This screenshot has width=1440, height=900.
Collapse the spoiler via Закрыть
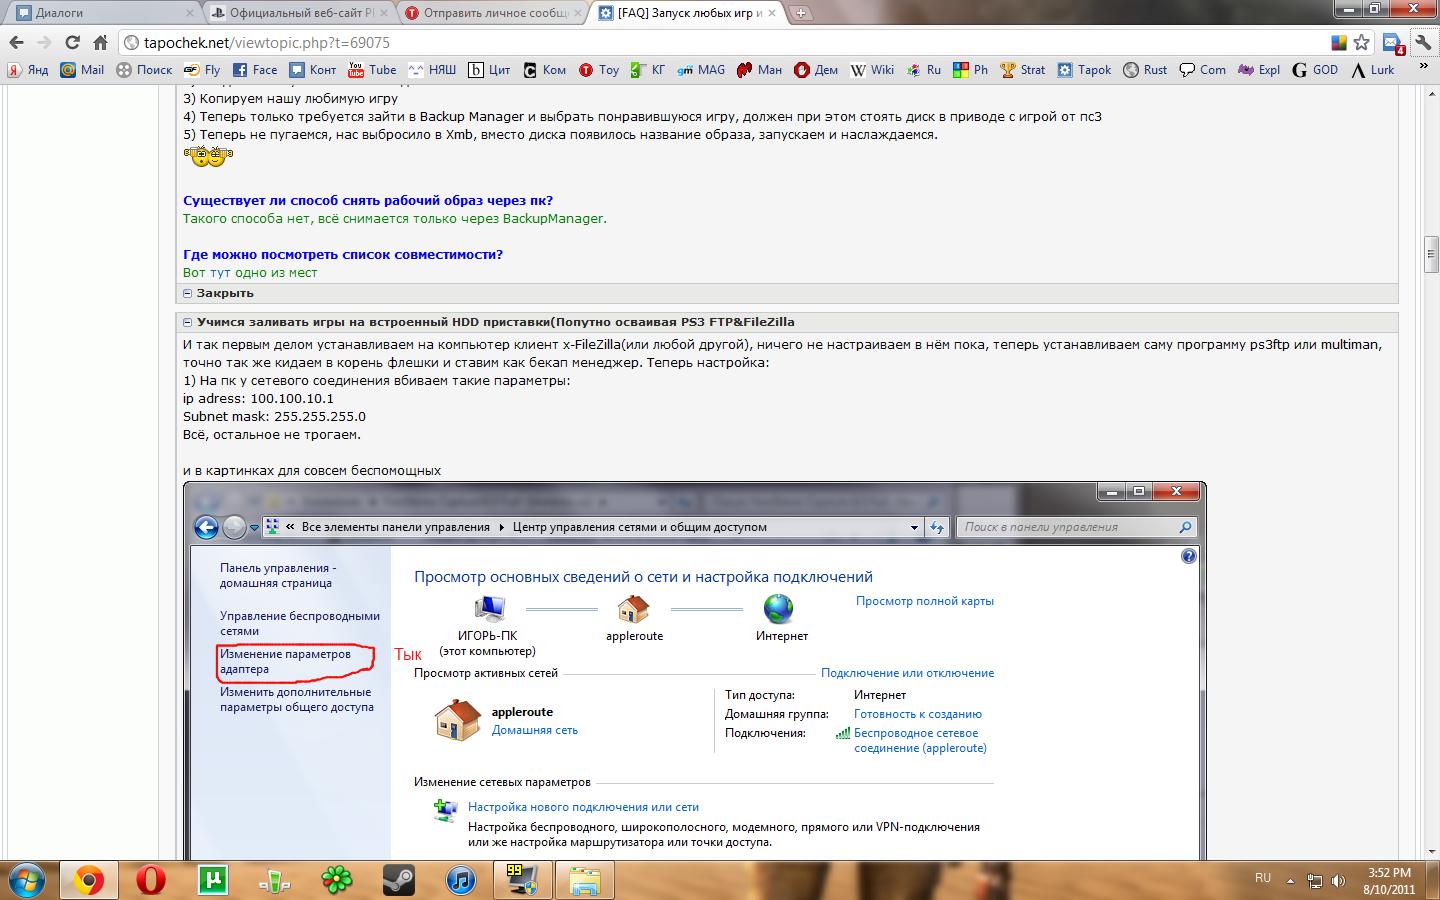pos(225,293)
